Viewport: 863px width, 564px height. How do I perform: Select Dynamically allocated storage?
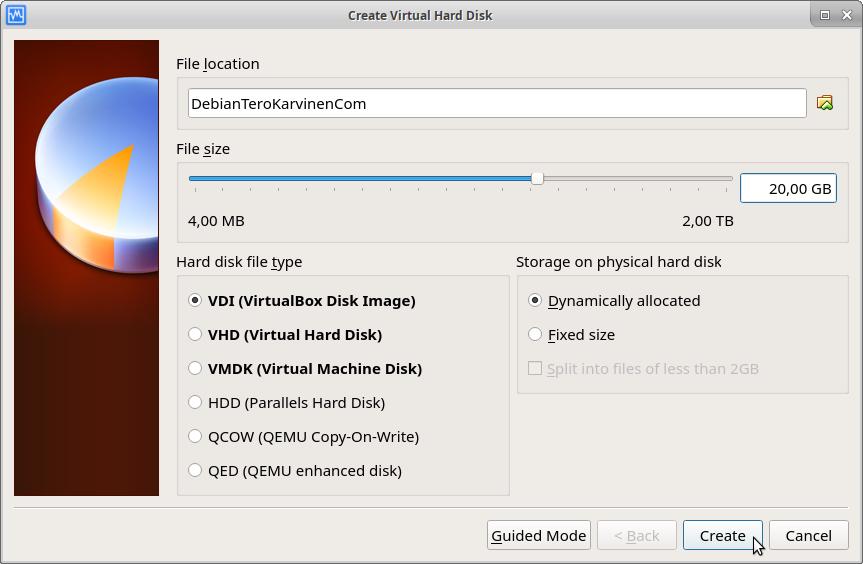(x=535, y=301)
